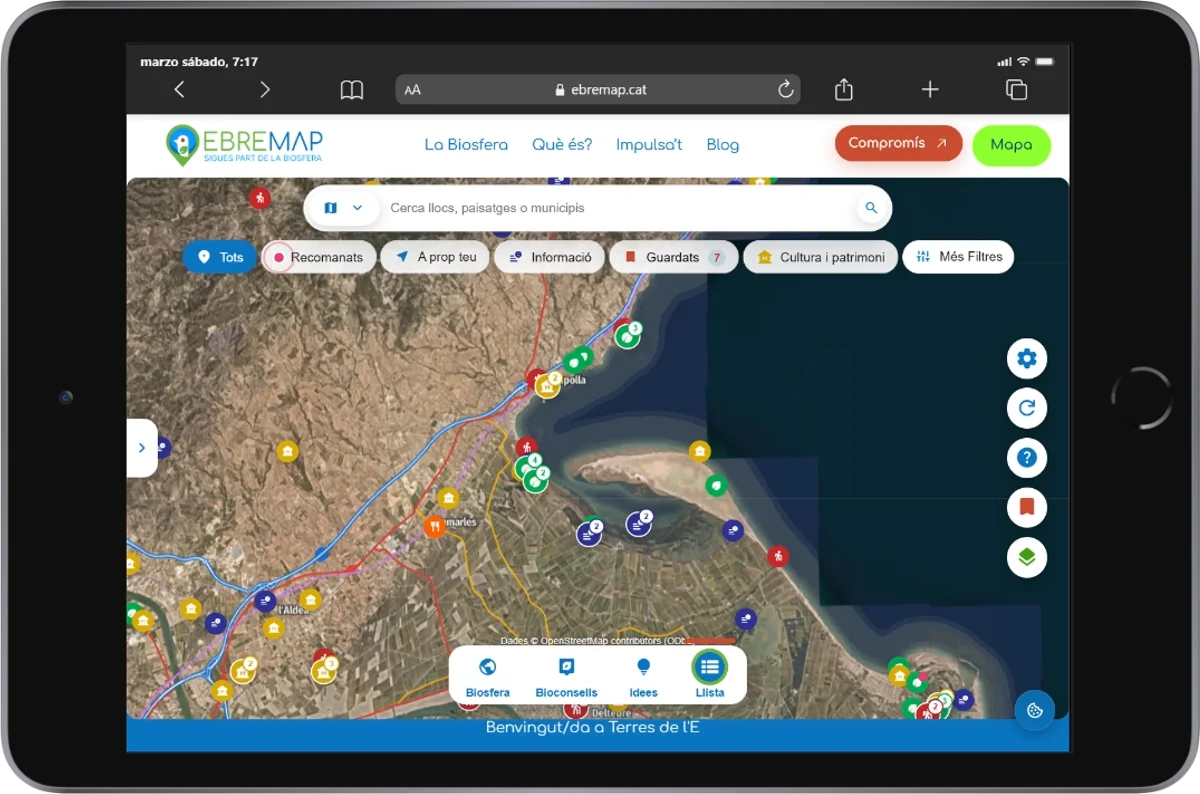This screenshot has height=794, width=1200.
Task: Click the orange restaurant map marker
Action: click(434, 526)
